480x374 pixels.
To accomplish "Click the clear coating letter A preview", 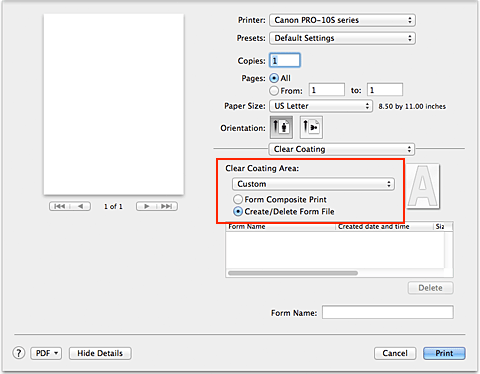I will pyautogui.click(x=423, y=186).
